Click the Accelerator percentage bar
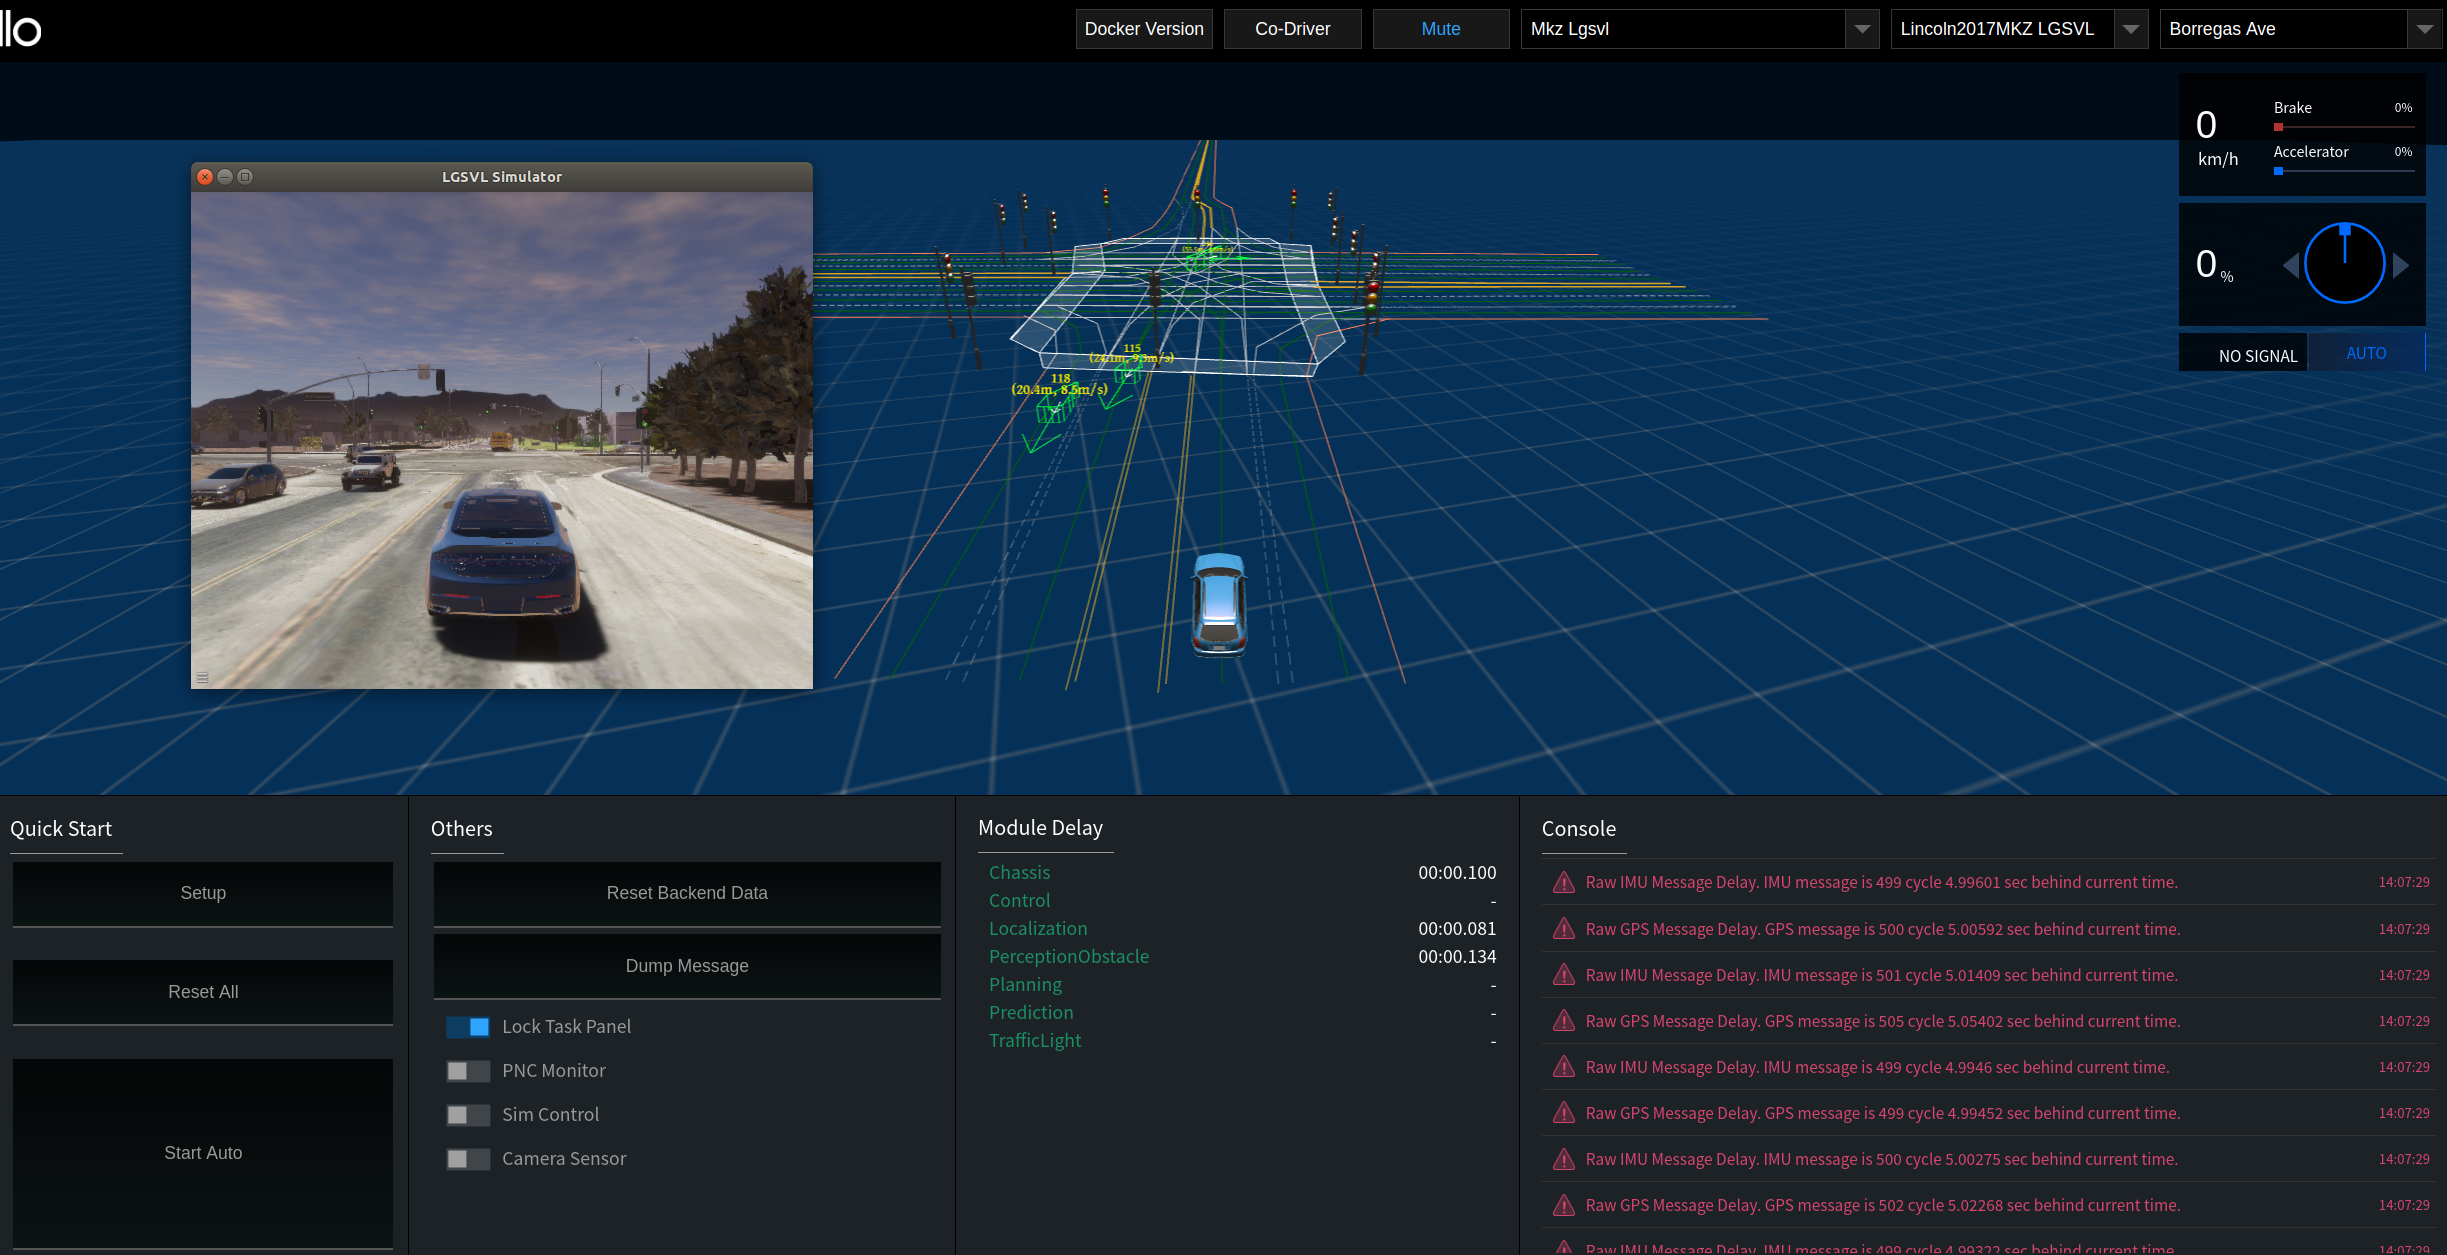 point(2343,171)
